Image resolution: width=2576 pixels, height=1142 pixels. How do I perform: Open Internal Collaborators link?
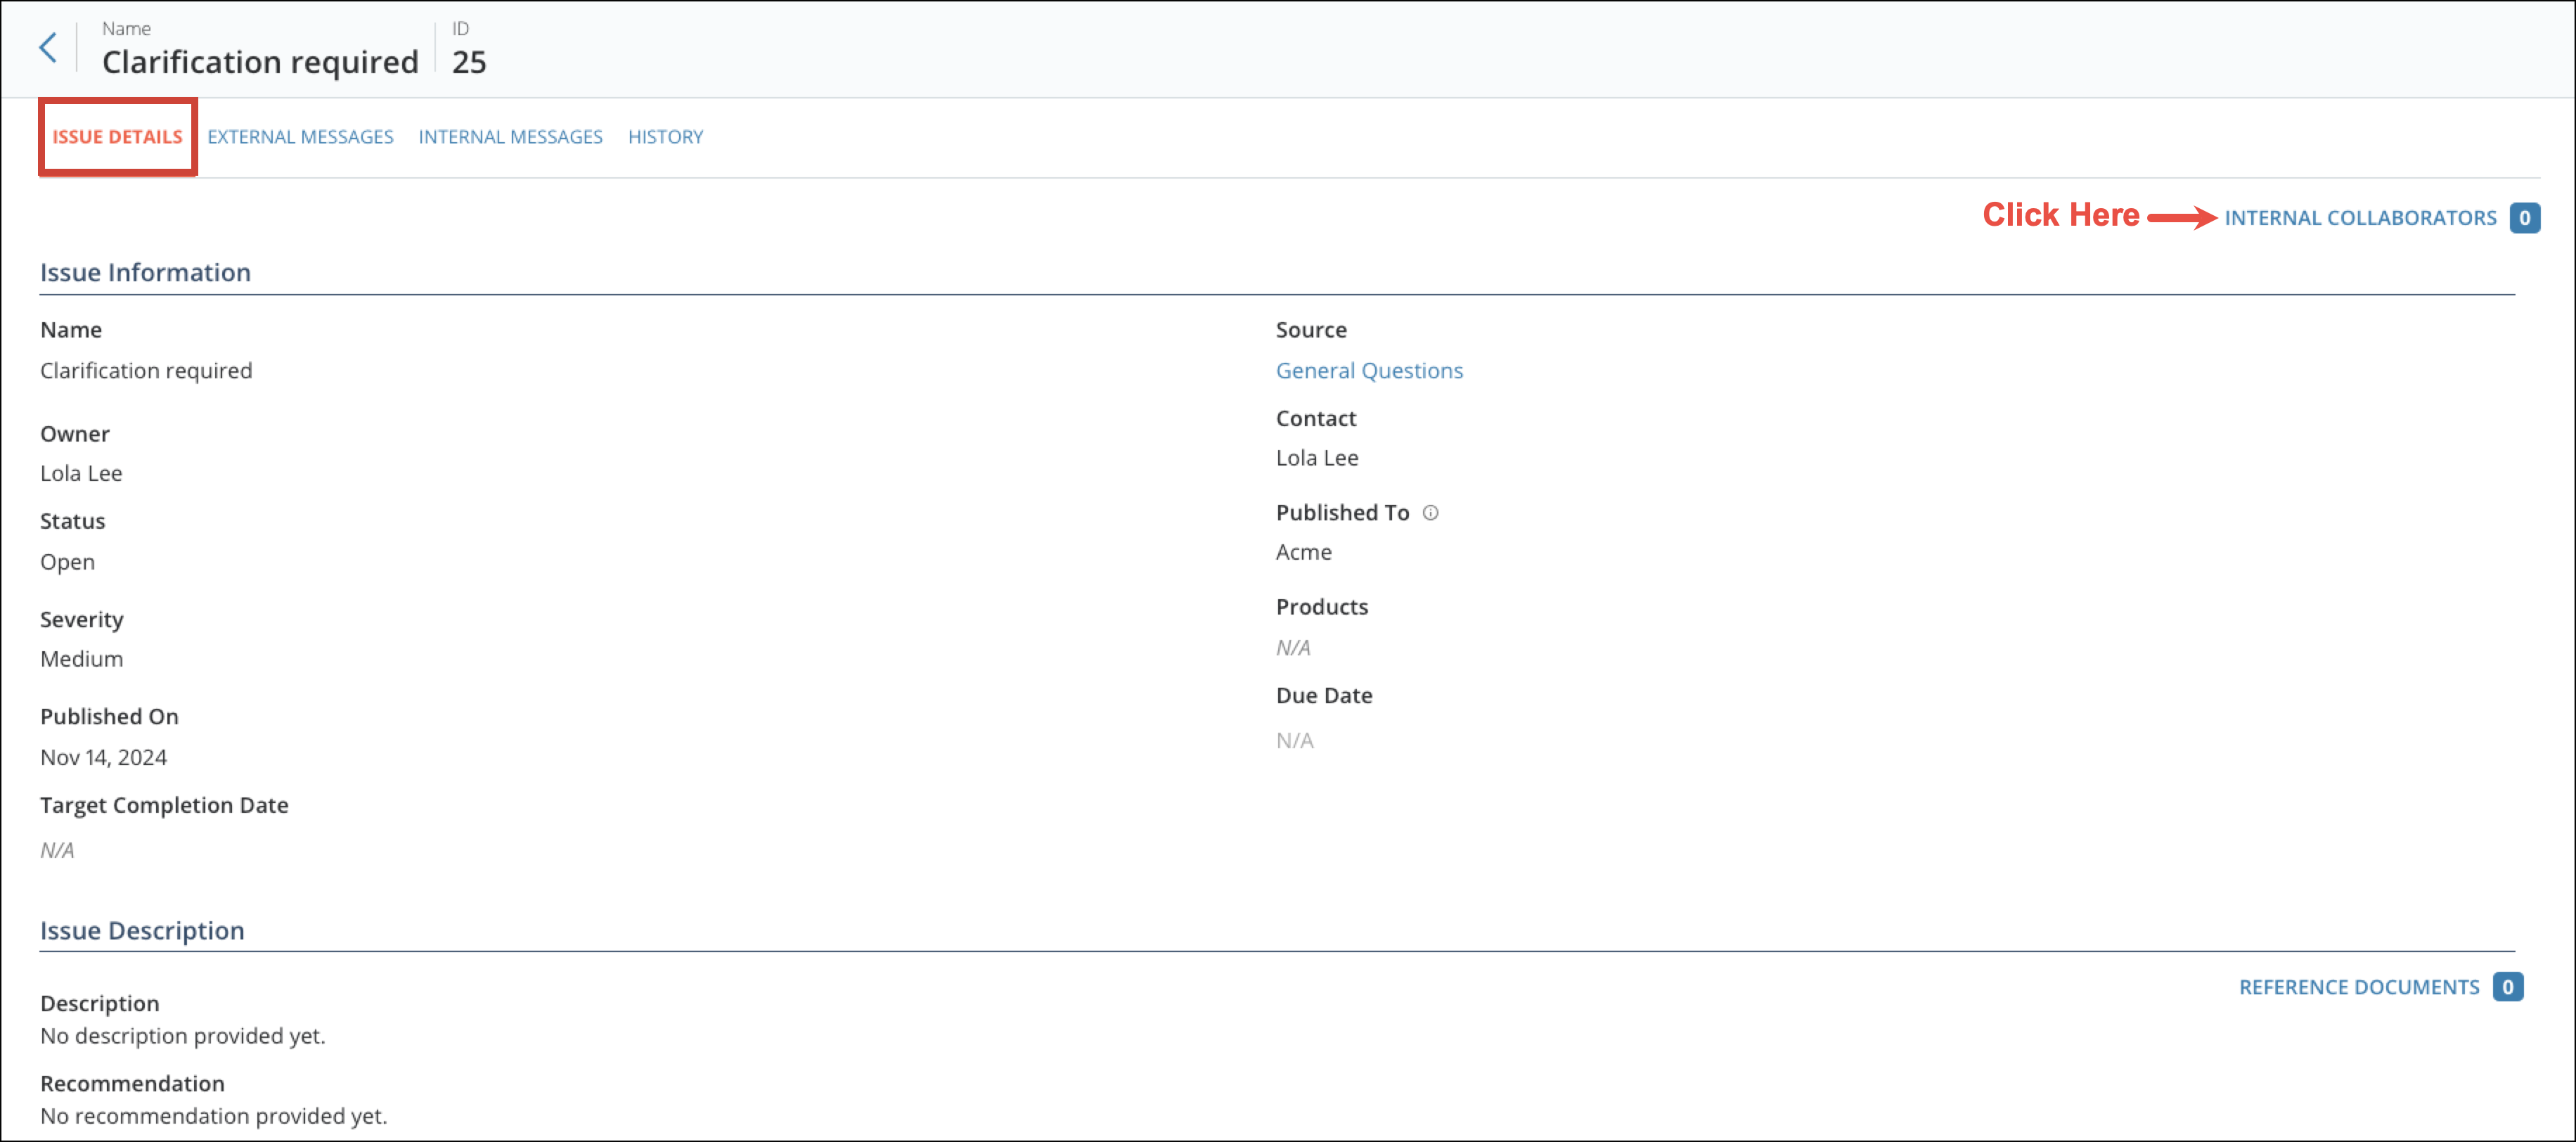(2360, 218)
